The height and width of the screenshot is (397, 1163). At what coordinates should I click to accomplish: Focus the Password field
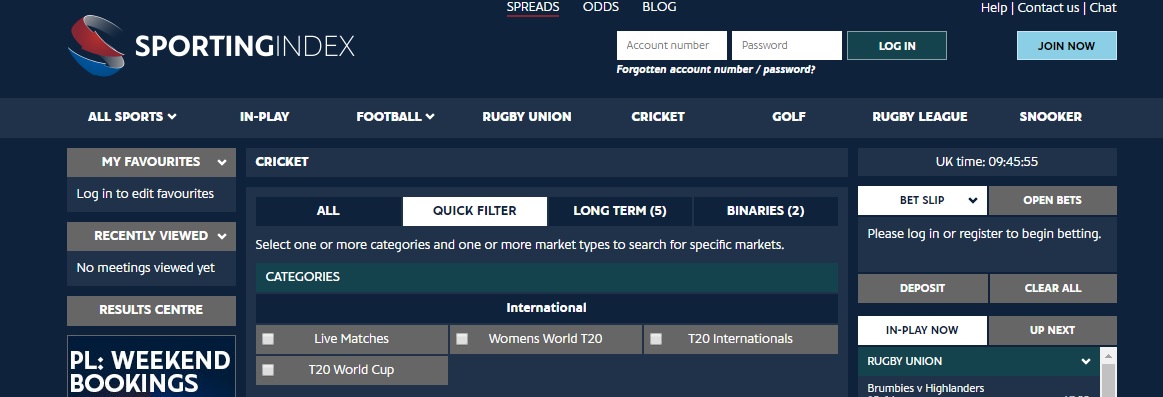point(787,45)
